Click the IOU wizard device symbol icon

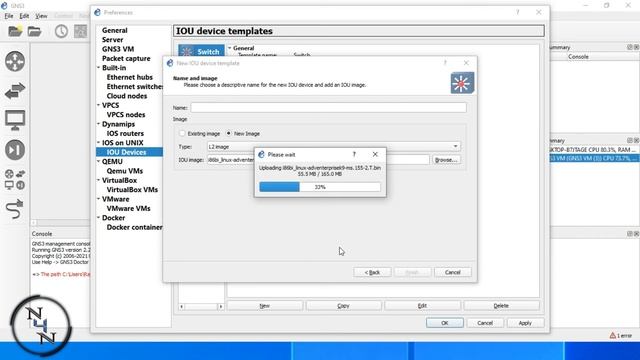pyautogui.click(x=462, y=83)
